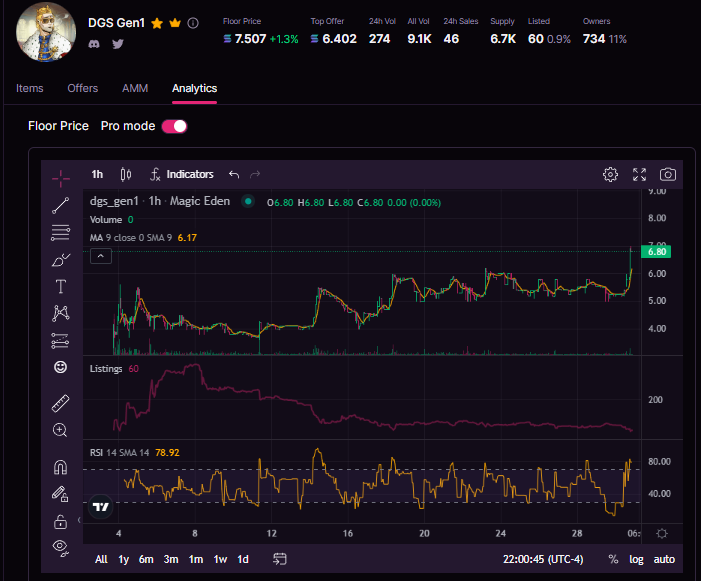This screenshot has height=581, width=701.
Task: Set the chart range to 3m
Action: pyautogui.click(x=171, y=560)
